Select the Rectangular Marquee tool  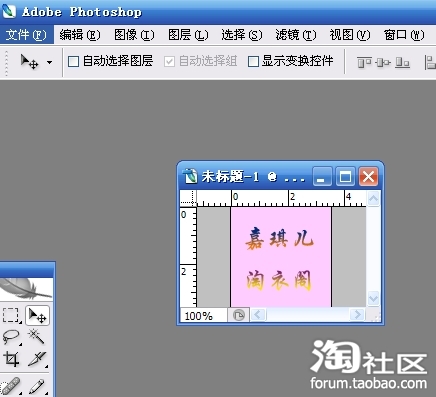pyautogui.click(x=11, y=315)
